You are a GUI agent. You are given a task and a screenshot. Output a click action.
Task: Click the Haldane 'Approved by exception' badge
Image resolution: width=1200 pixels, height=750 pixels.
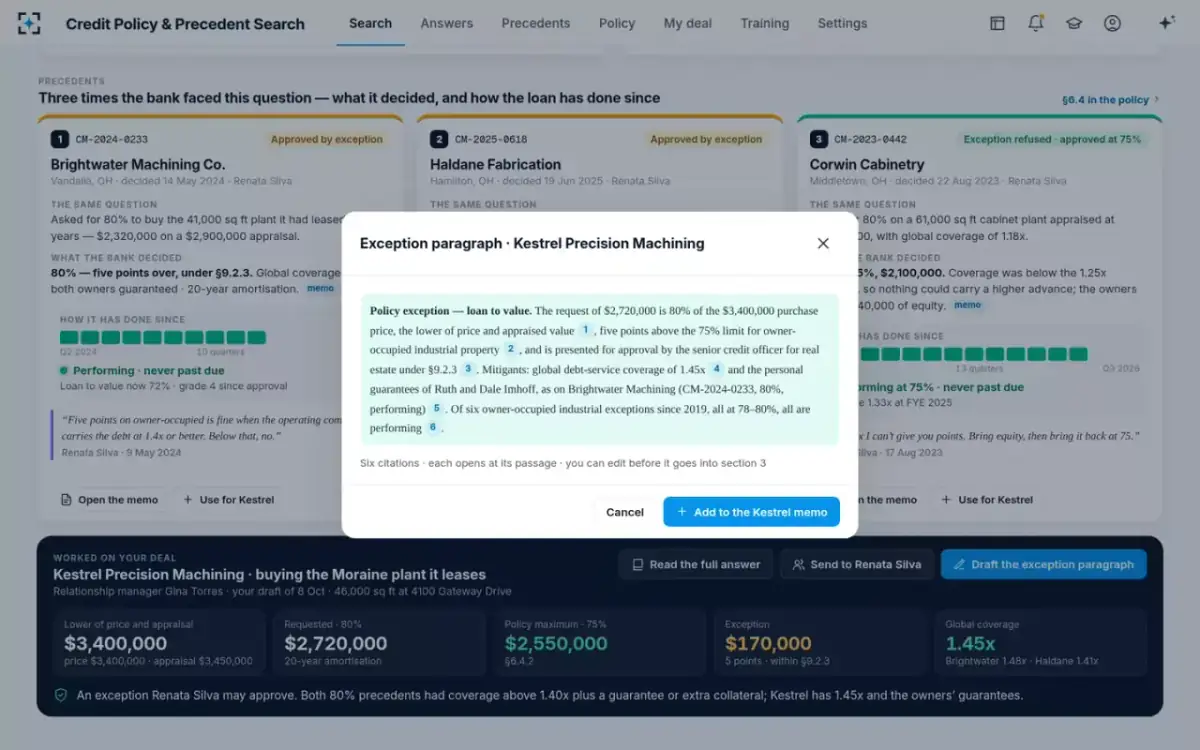click(x=706, y=139)
